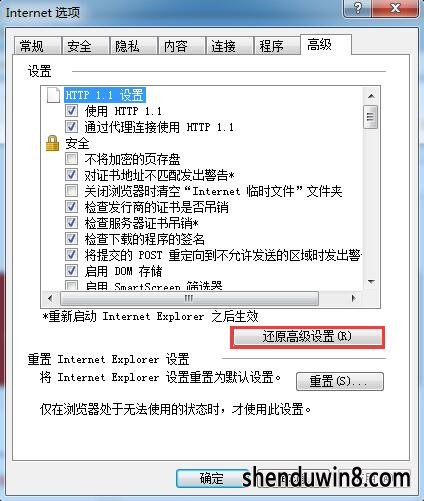Click the settings list scroll-down arrow
The image size is (424, 501).
click(371, 282)
